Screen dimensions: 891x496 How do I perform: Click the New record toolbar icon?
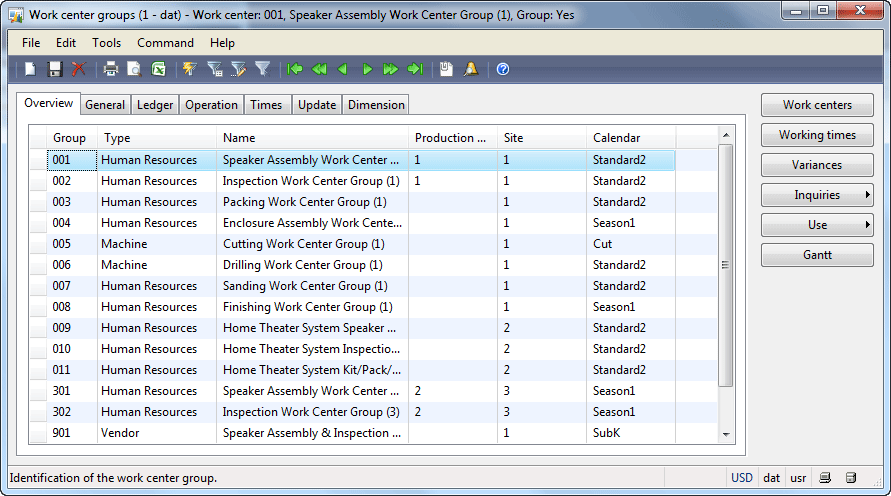[30, 69]
